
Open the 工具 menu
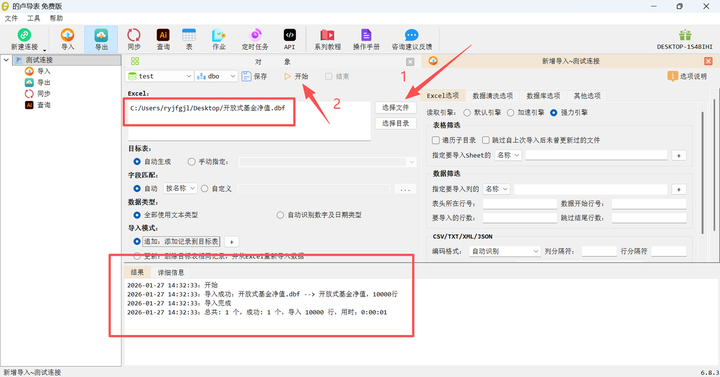pos(34,18)
